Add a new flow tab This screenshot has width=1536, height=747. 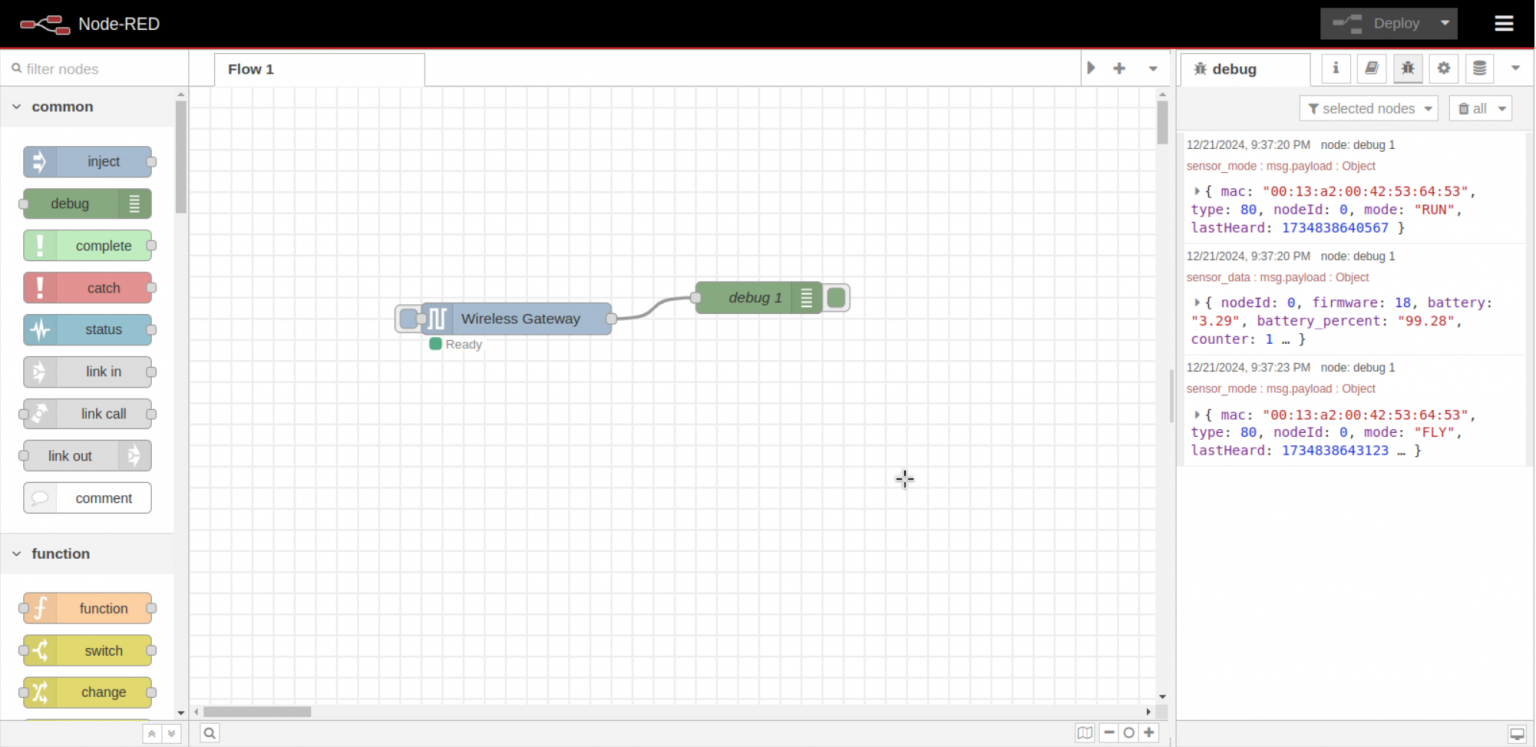point(1118,68)
